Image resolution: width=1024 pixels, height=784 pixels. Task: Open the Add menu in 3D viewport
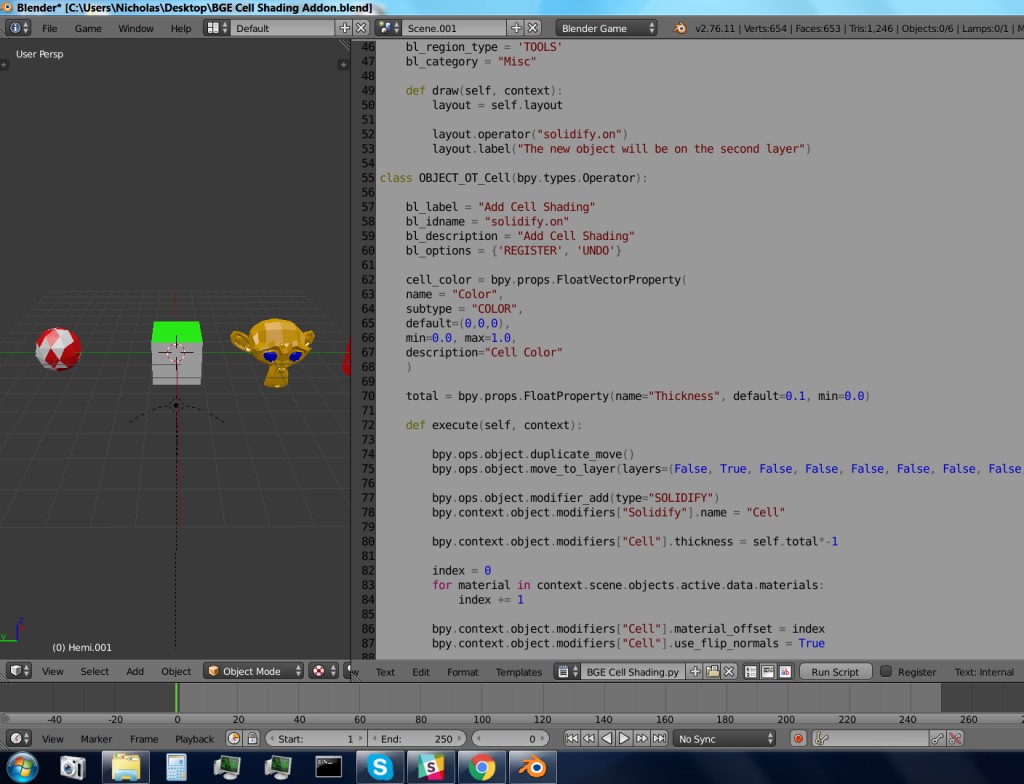135,671
